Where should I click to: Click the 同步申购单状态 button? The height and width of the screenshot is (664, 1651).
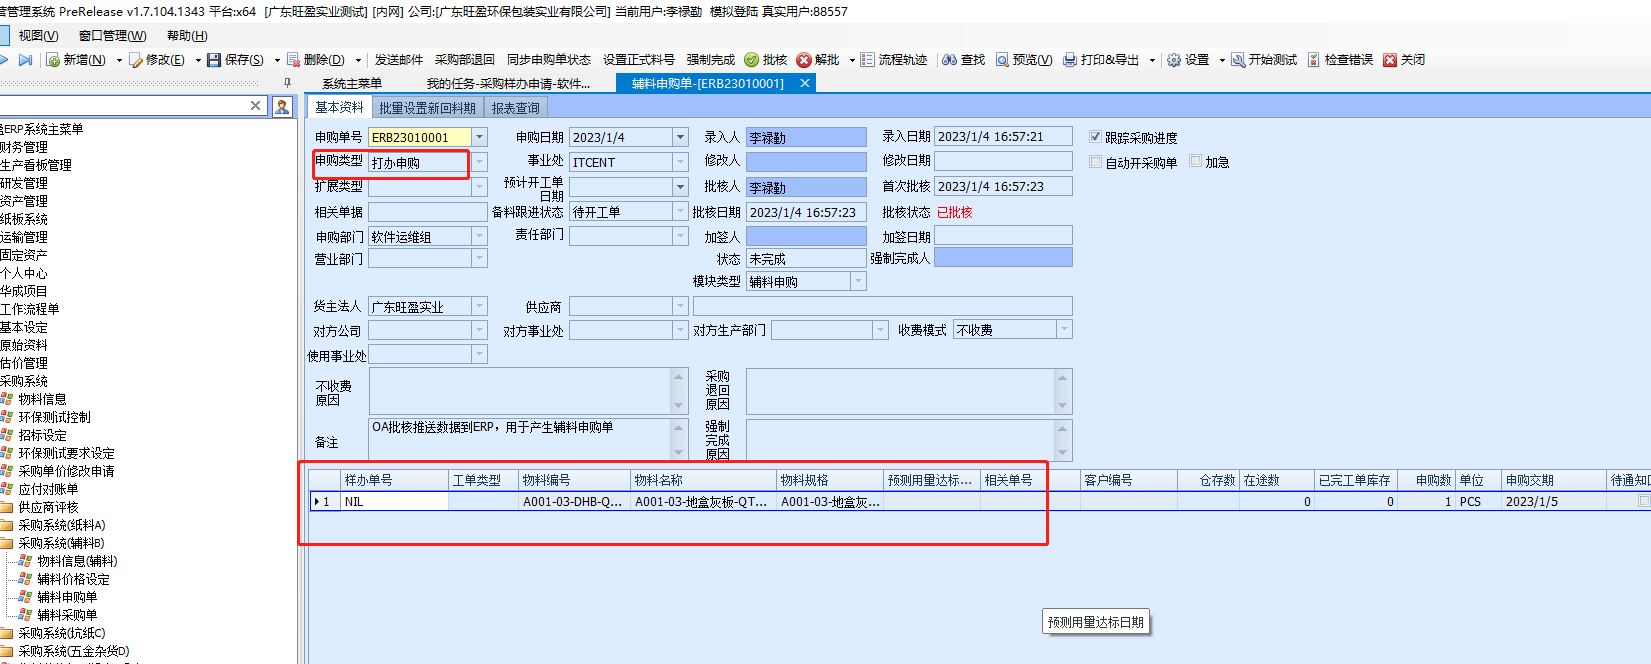click(x=549, y=60)
